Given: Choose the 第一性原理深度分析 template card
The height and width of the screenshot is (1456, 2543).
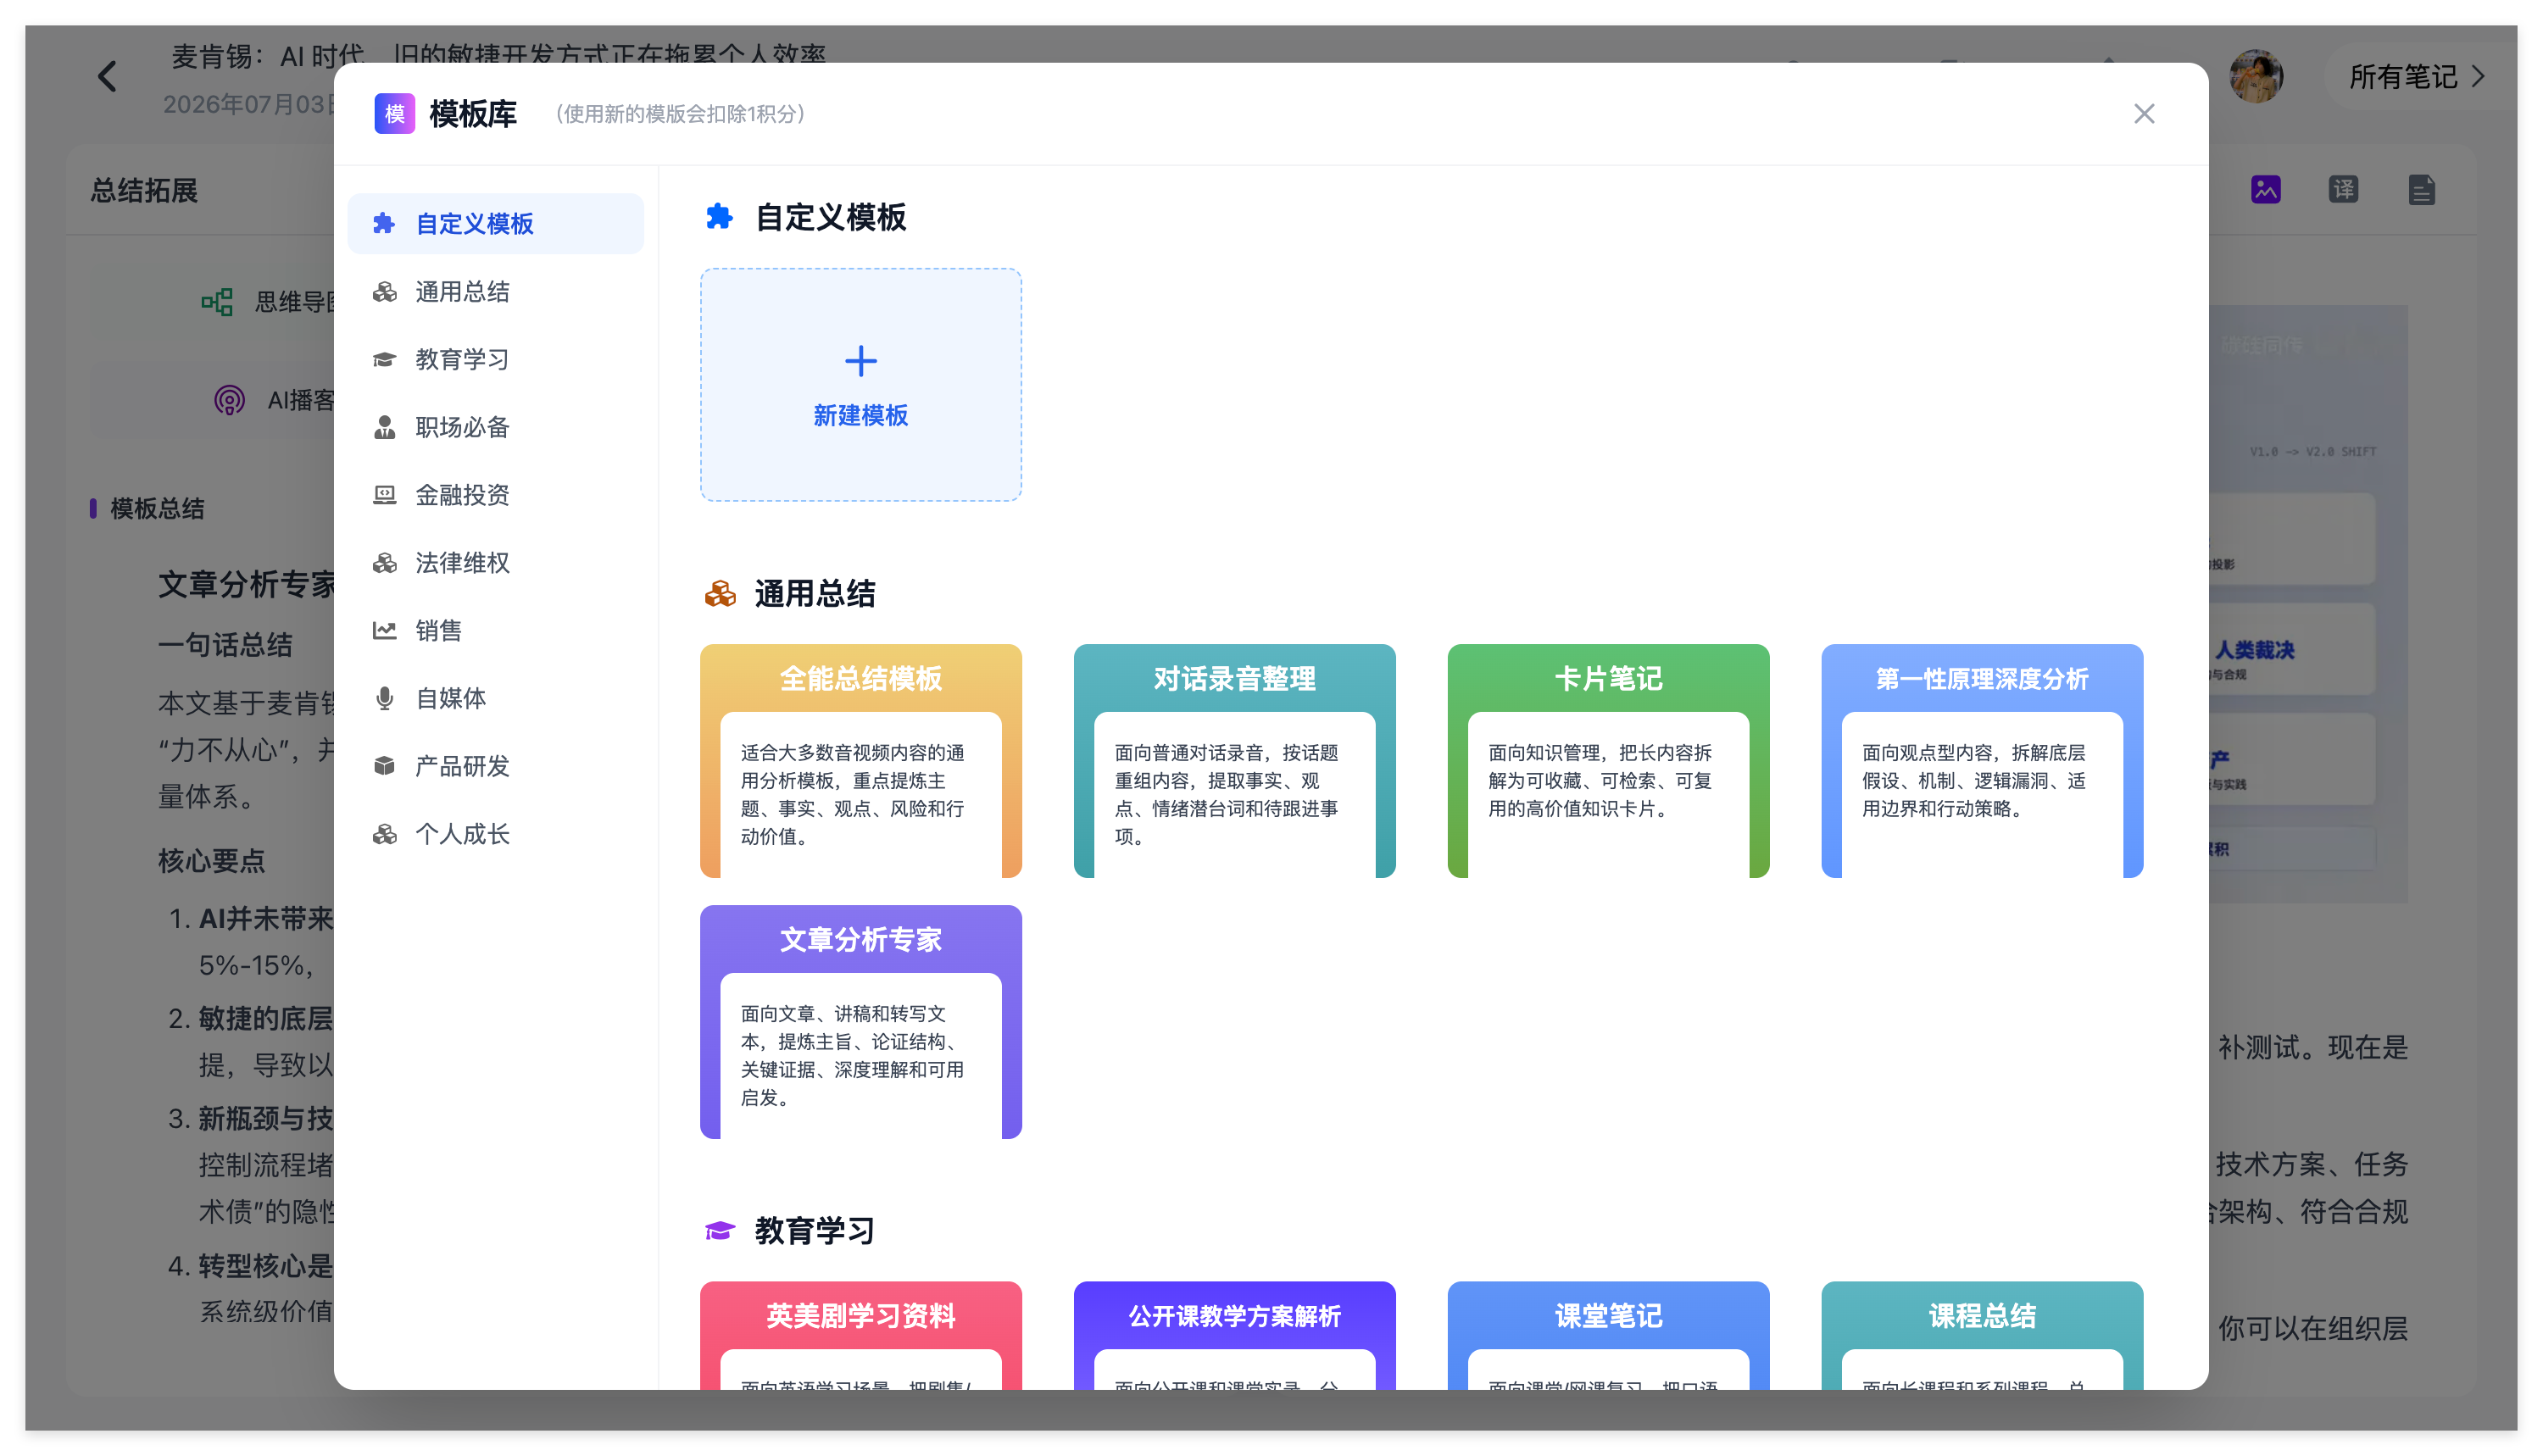Looking at the screenshot, I should [x=1982, y=761].
